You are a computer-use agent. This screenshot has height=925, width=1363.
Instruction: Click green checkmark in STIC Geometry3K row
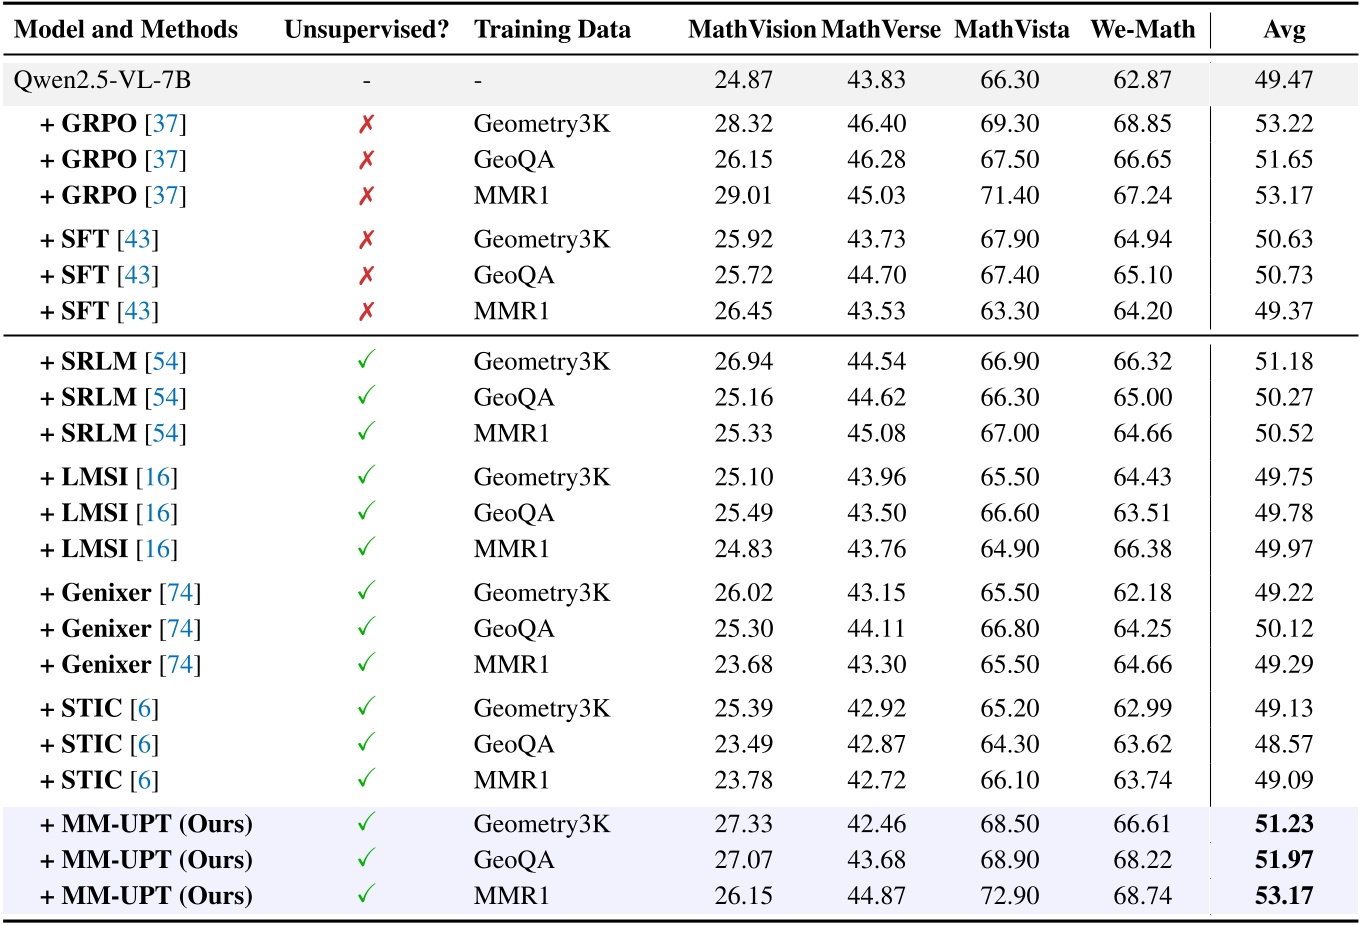tap(366, 708)
